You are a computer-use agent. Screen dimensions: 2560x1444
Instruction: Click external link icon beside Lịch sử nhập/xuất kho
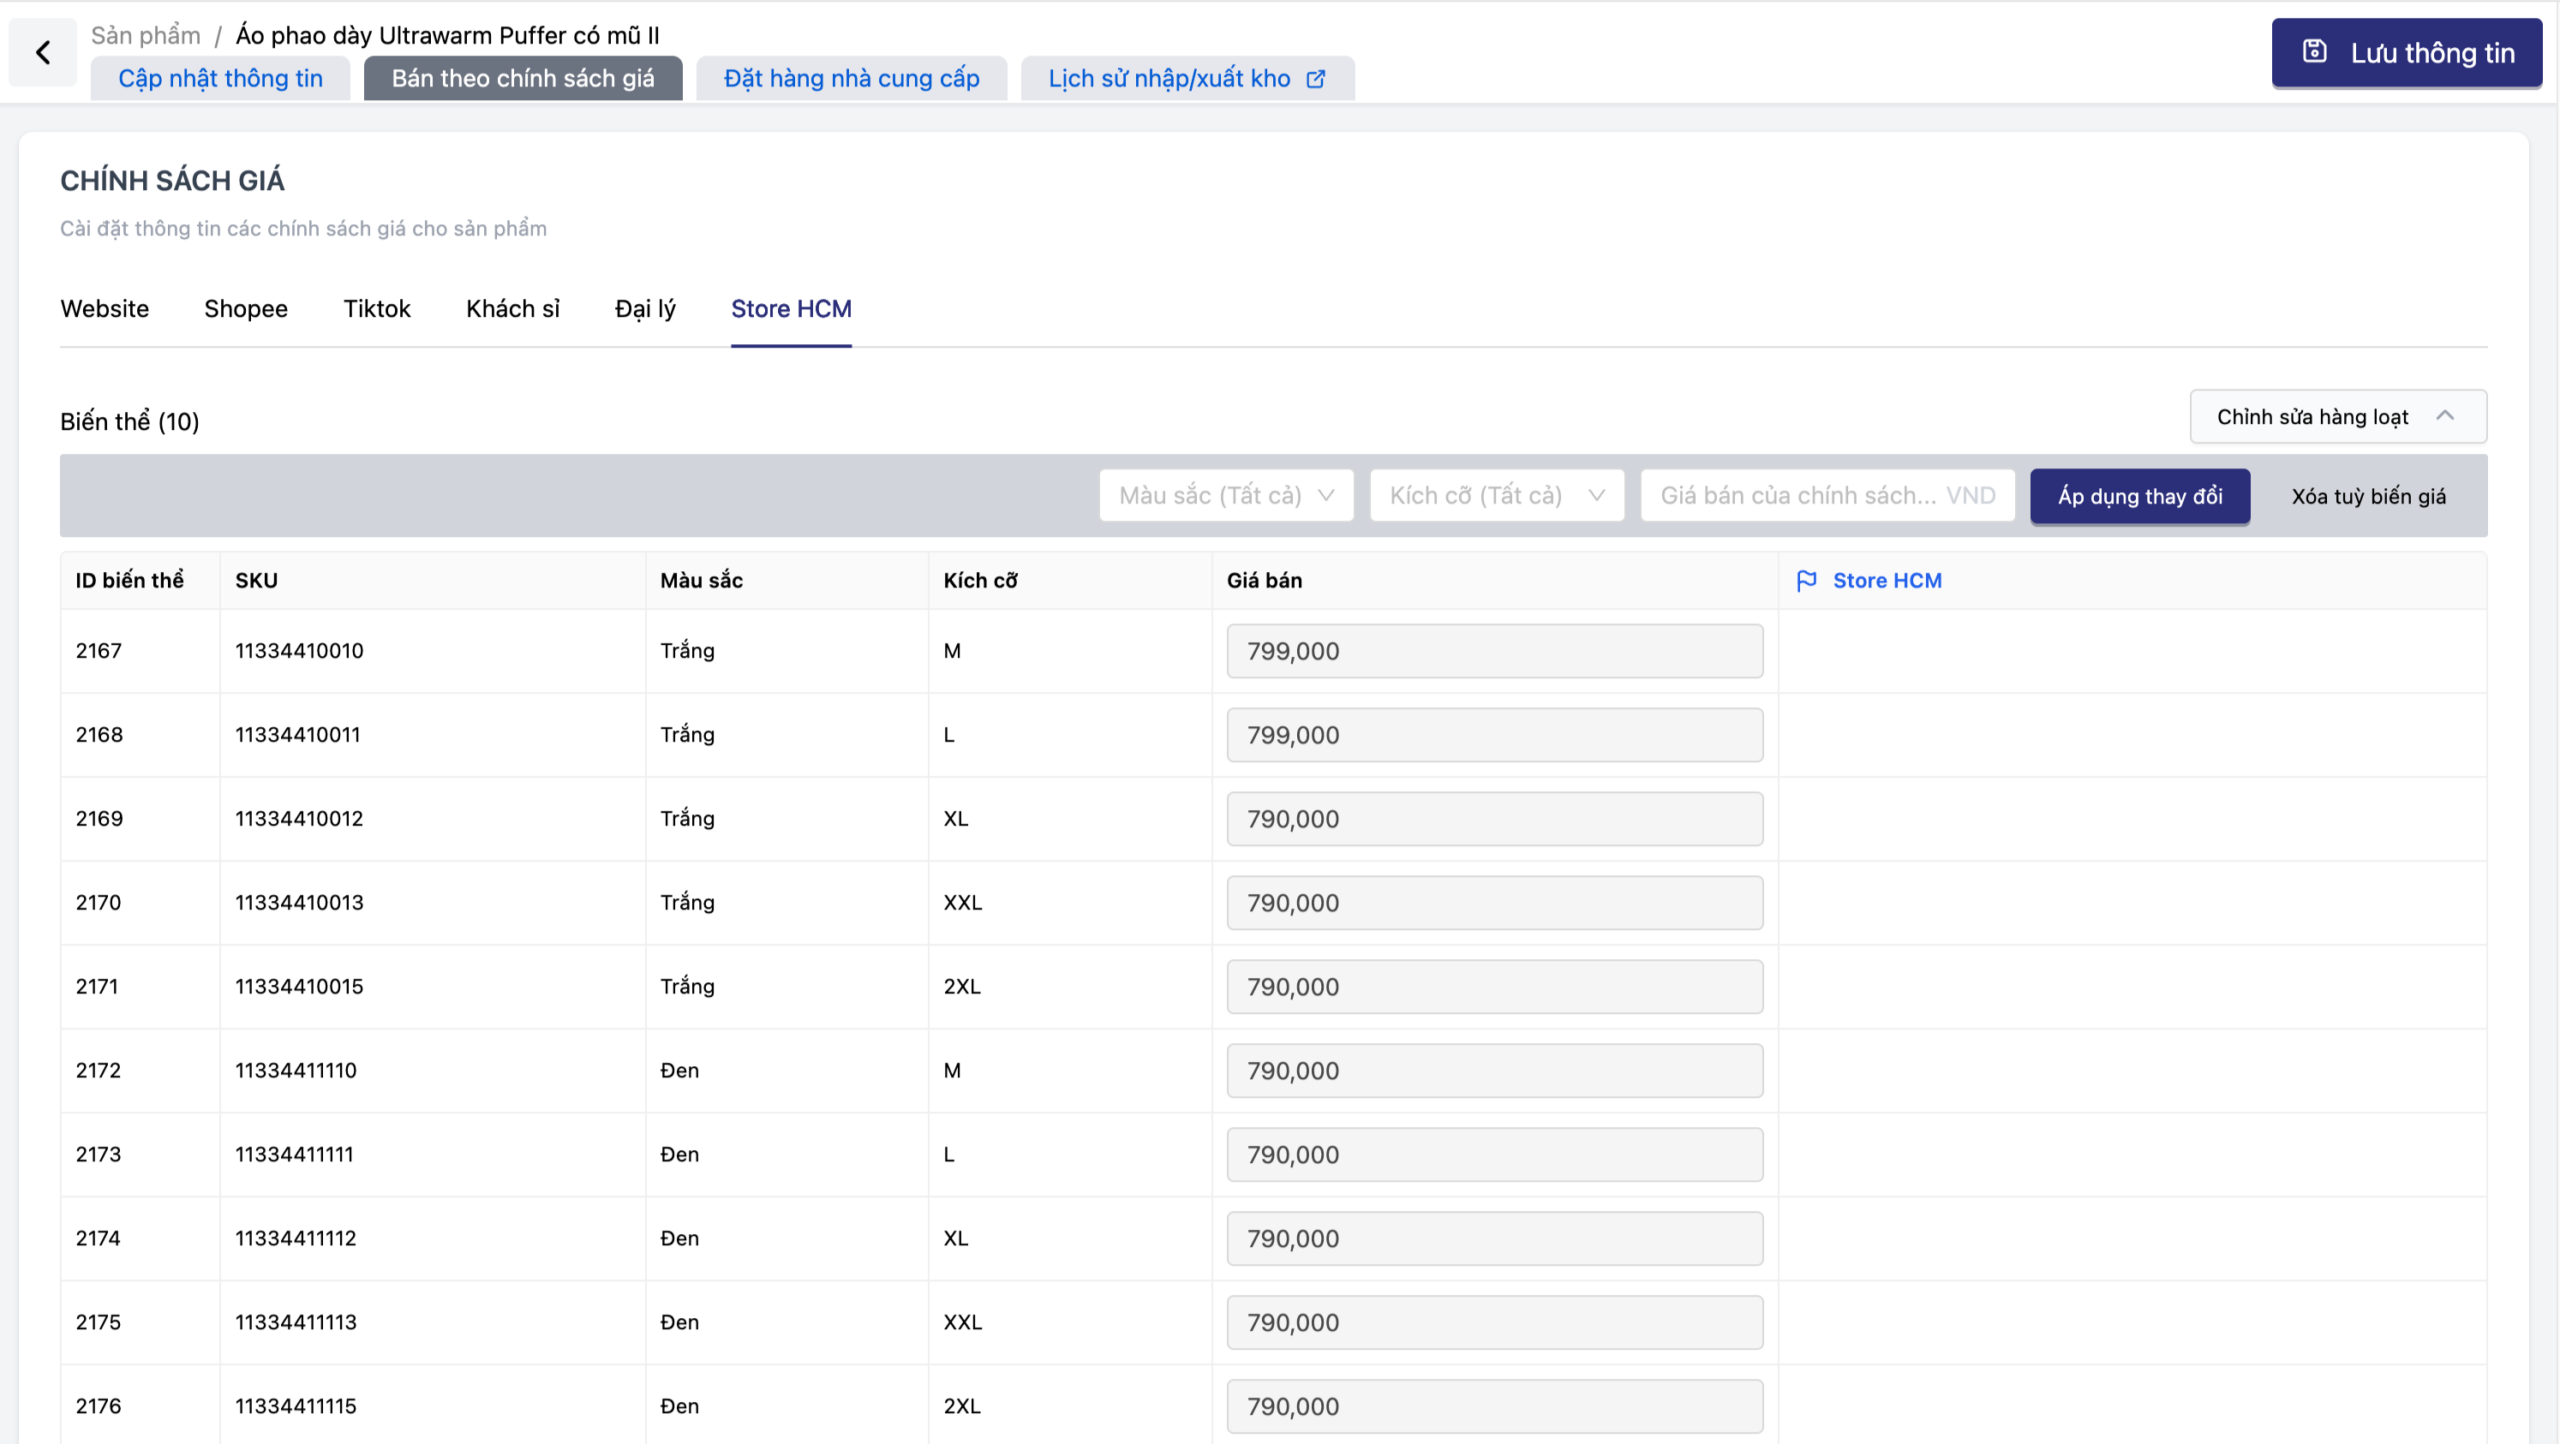click(x=1316, y=79)
